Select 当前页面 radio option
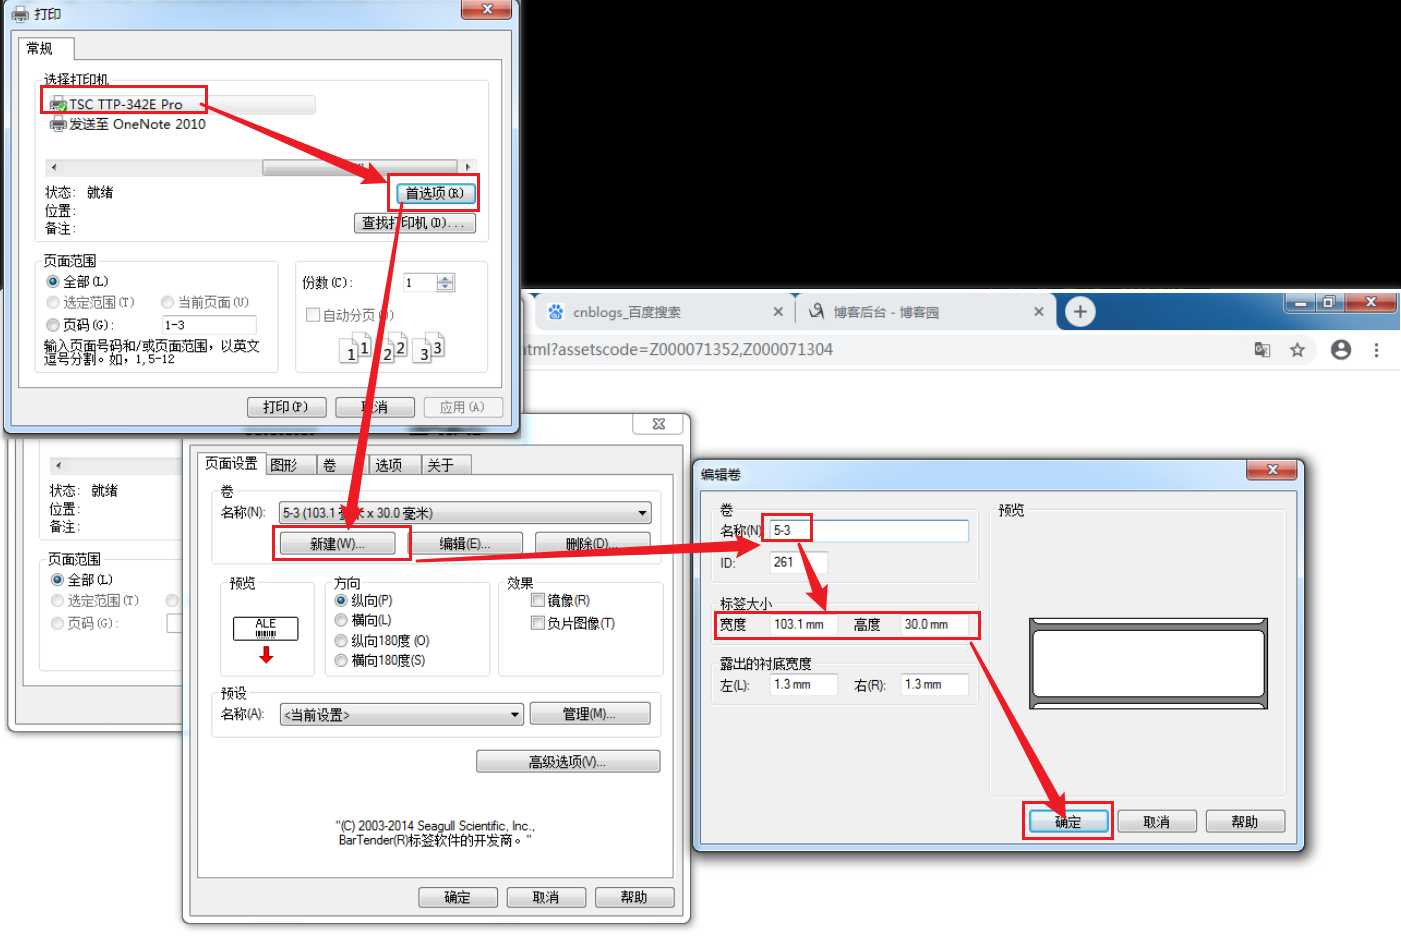1401x949 pixels. tap(168, 302)
